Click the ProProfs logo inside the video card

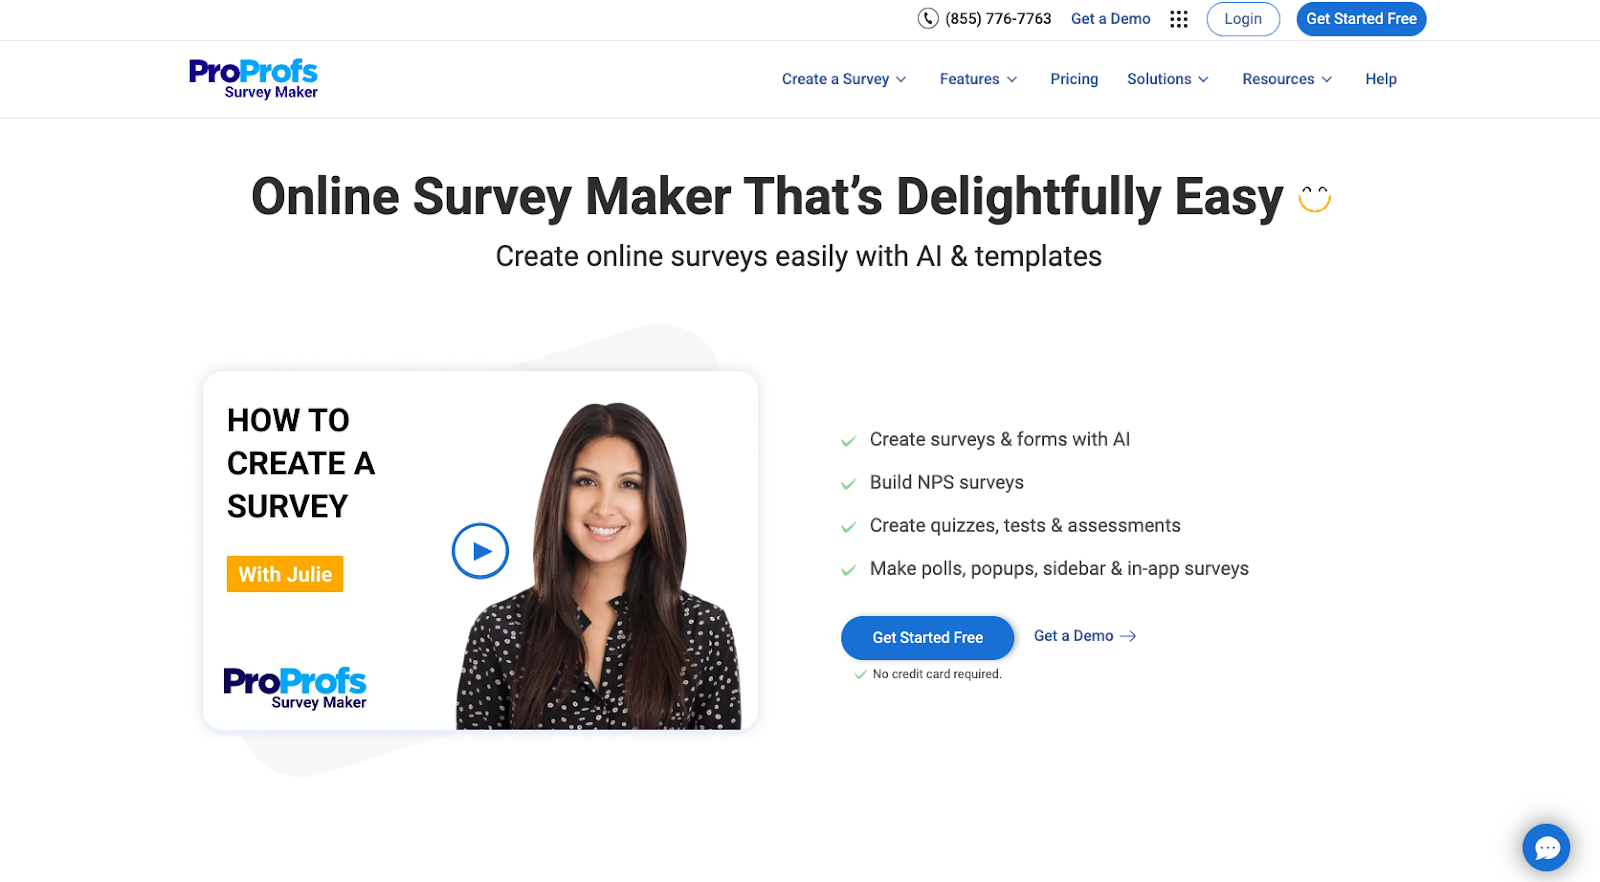(295, 688)
